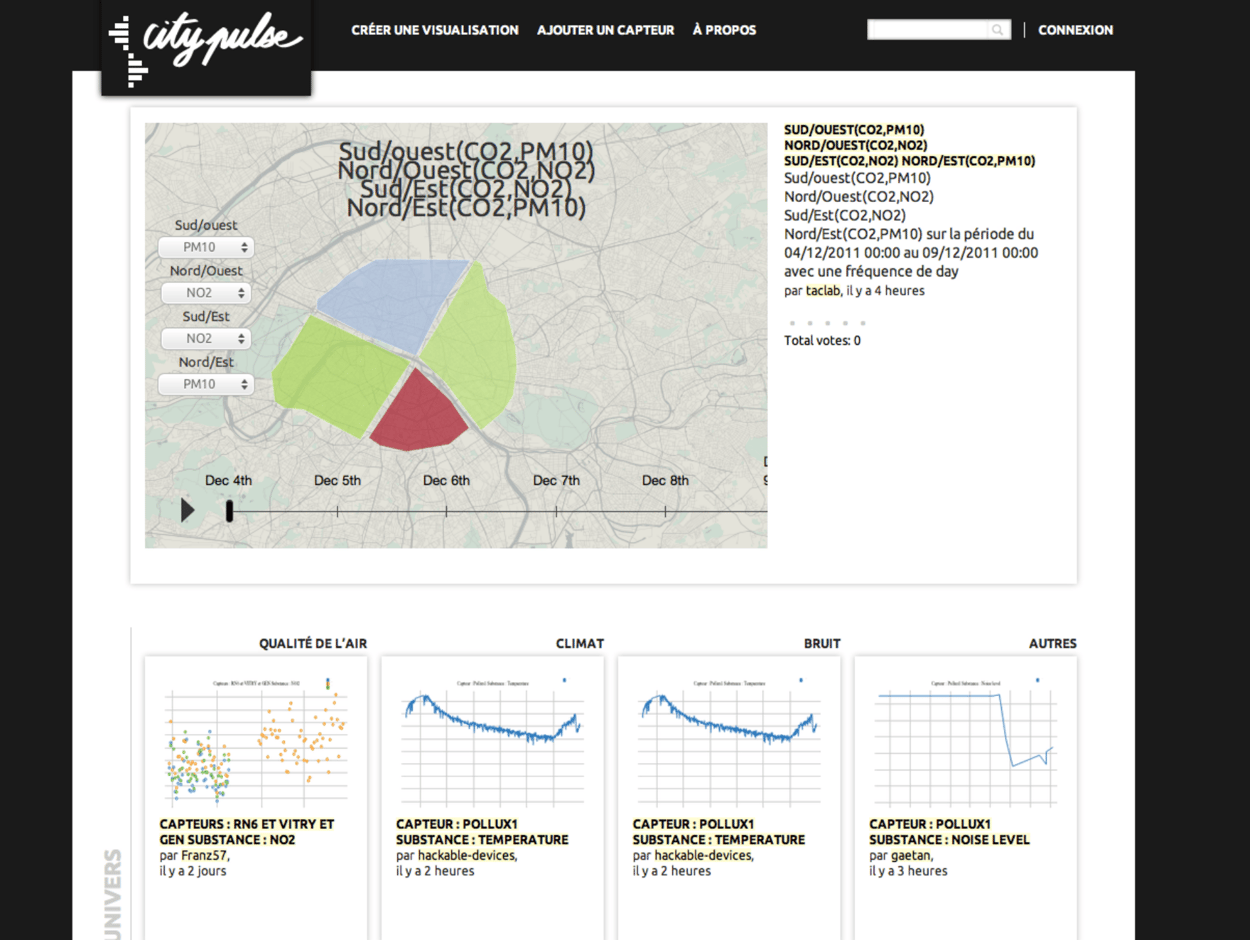This screenshot has height=940, width=1250.
Task: Open the Sud/ouest PM10 substance dropdown
Action: 205,247
